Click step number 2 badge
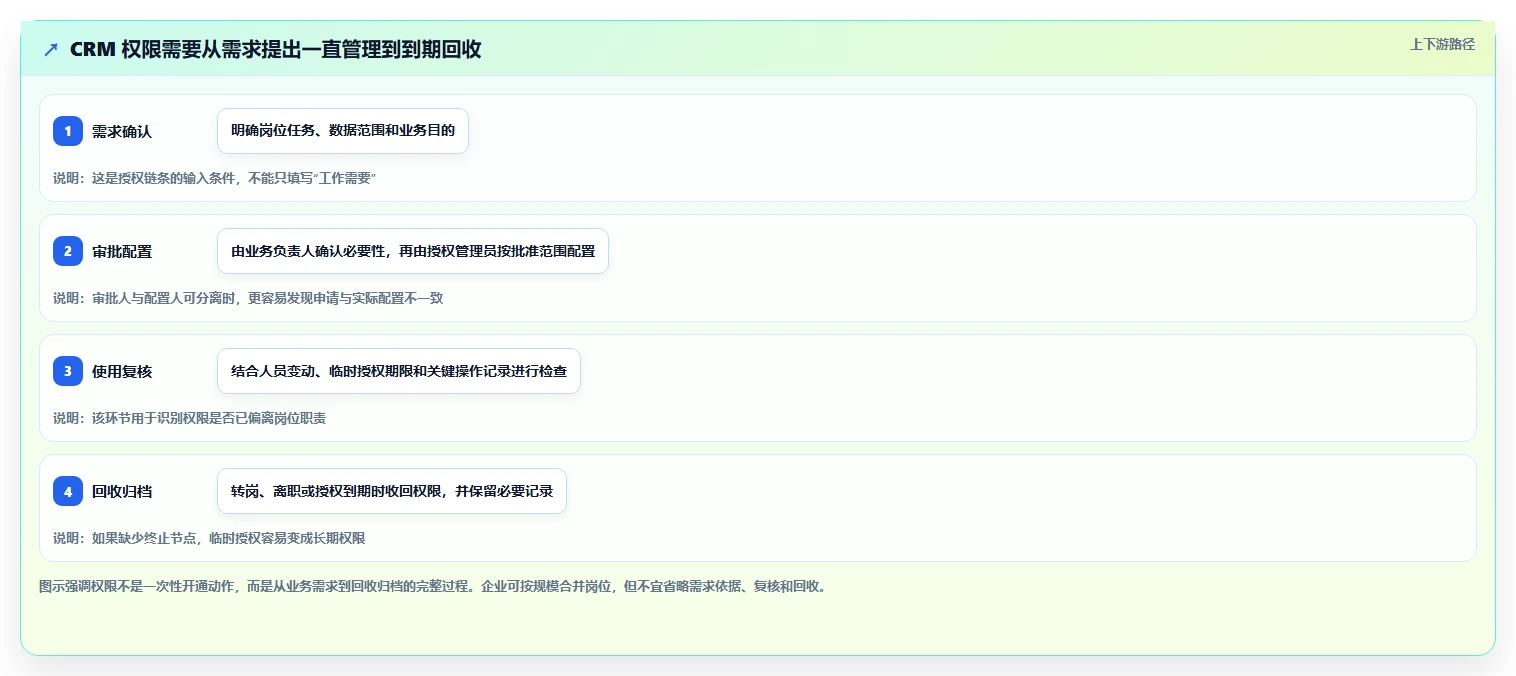The image size is (1516, 676). pos(68,251)
